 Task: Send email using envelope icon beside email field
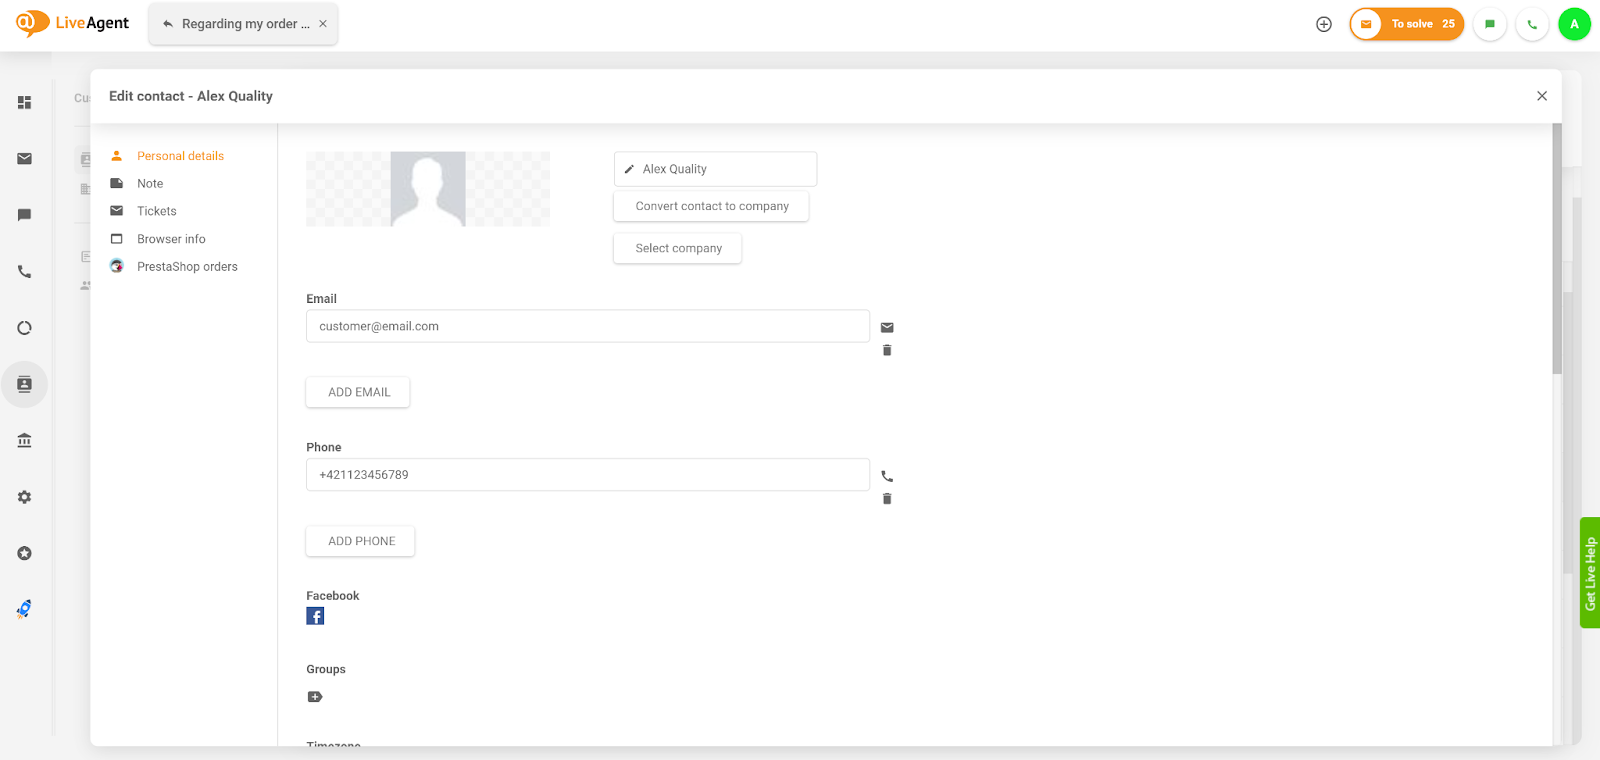point(887,327)
